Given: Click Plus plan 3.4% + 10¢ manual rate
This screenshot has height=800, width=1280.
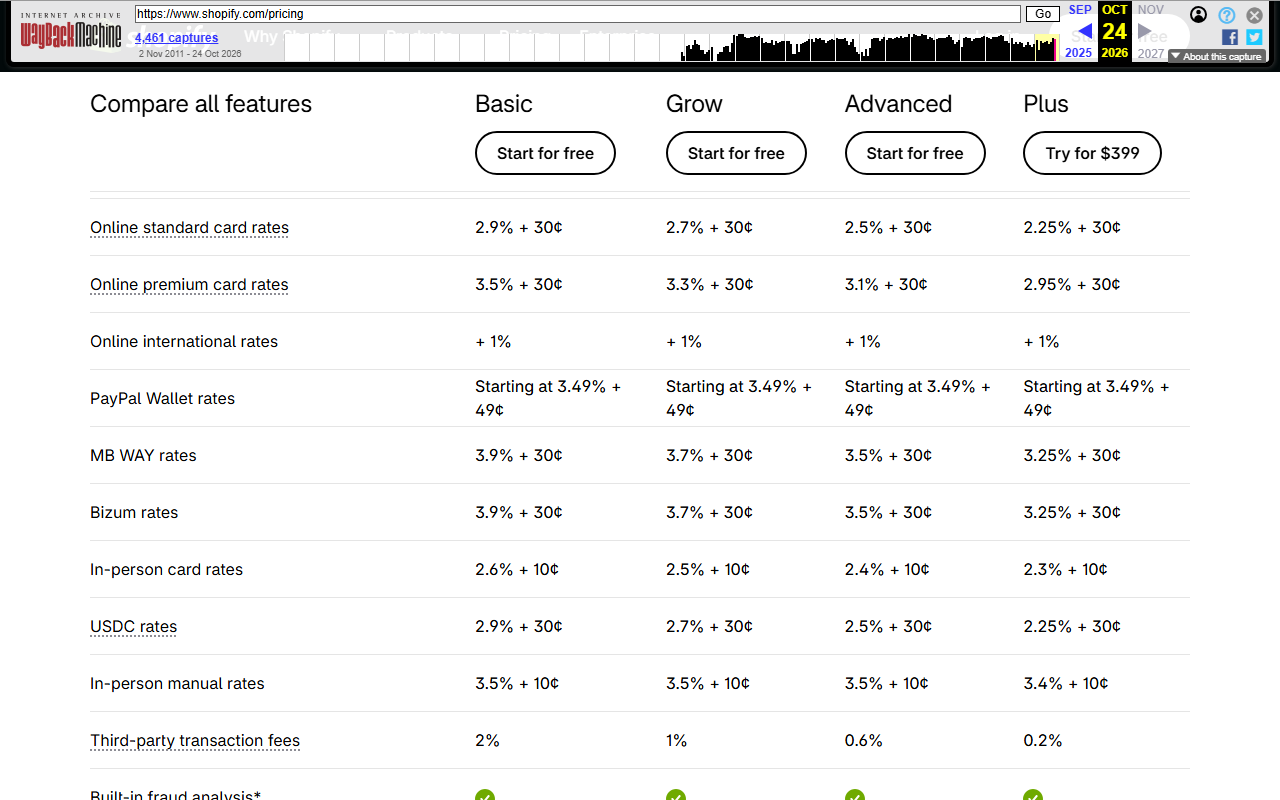Looking at the screenshot, I should coord(1066,684).
